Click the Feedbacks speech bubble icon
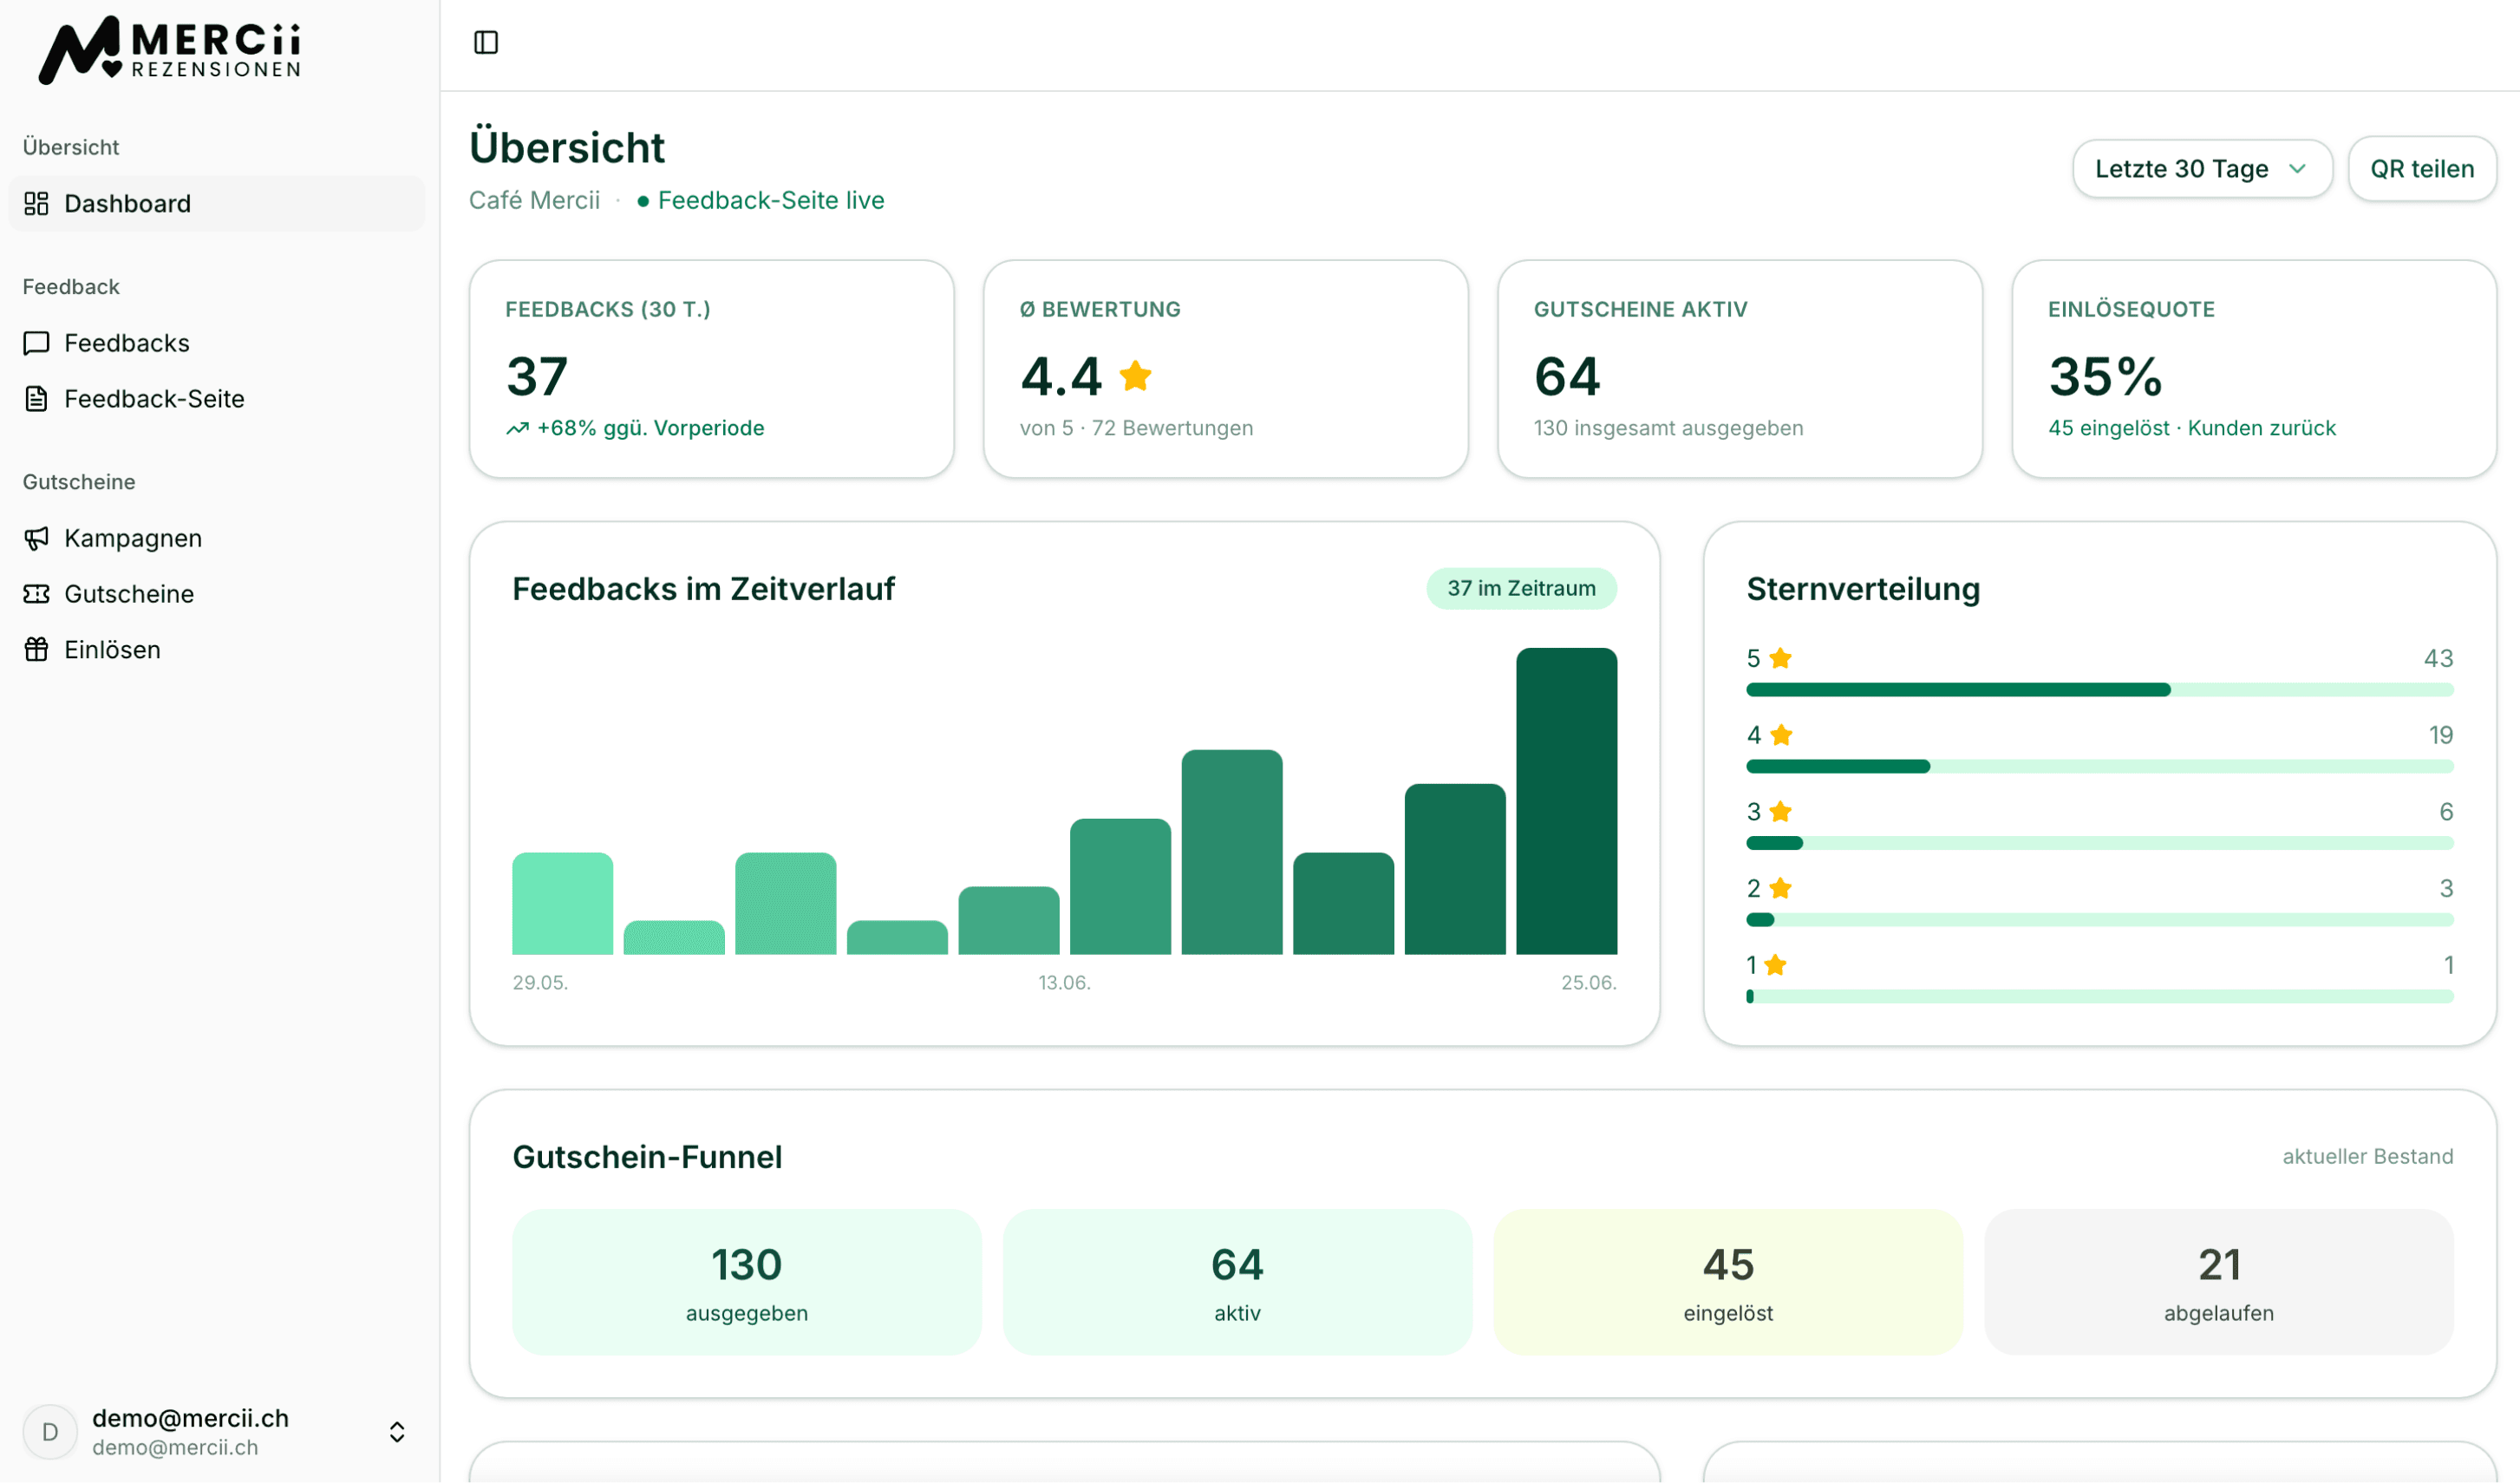This screenshot has height=1483, width=2520. [36, 343]
